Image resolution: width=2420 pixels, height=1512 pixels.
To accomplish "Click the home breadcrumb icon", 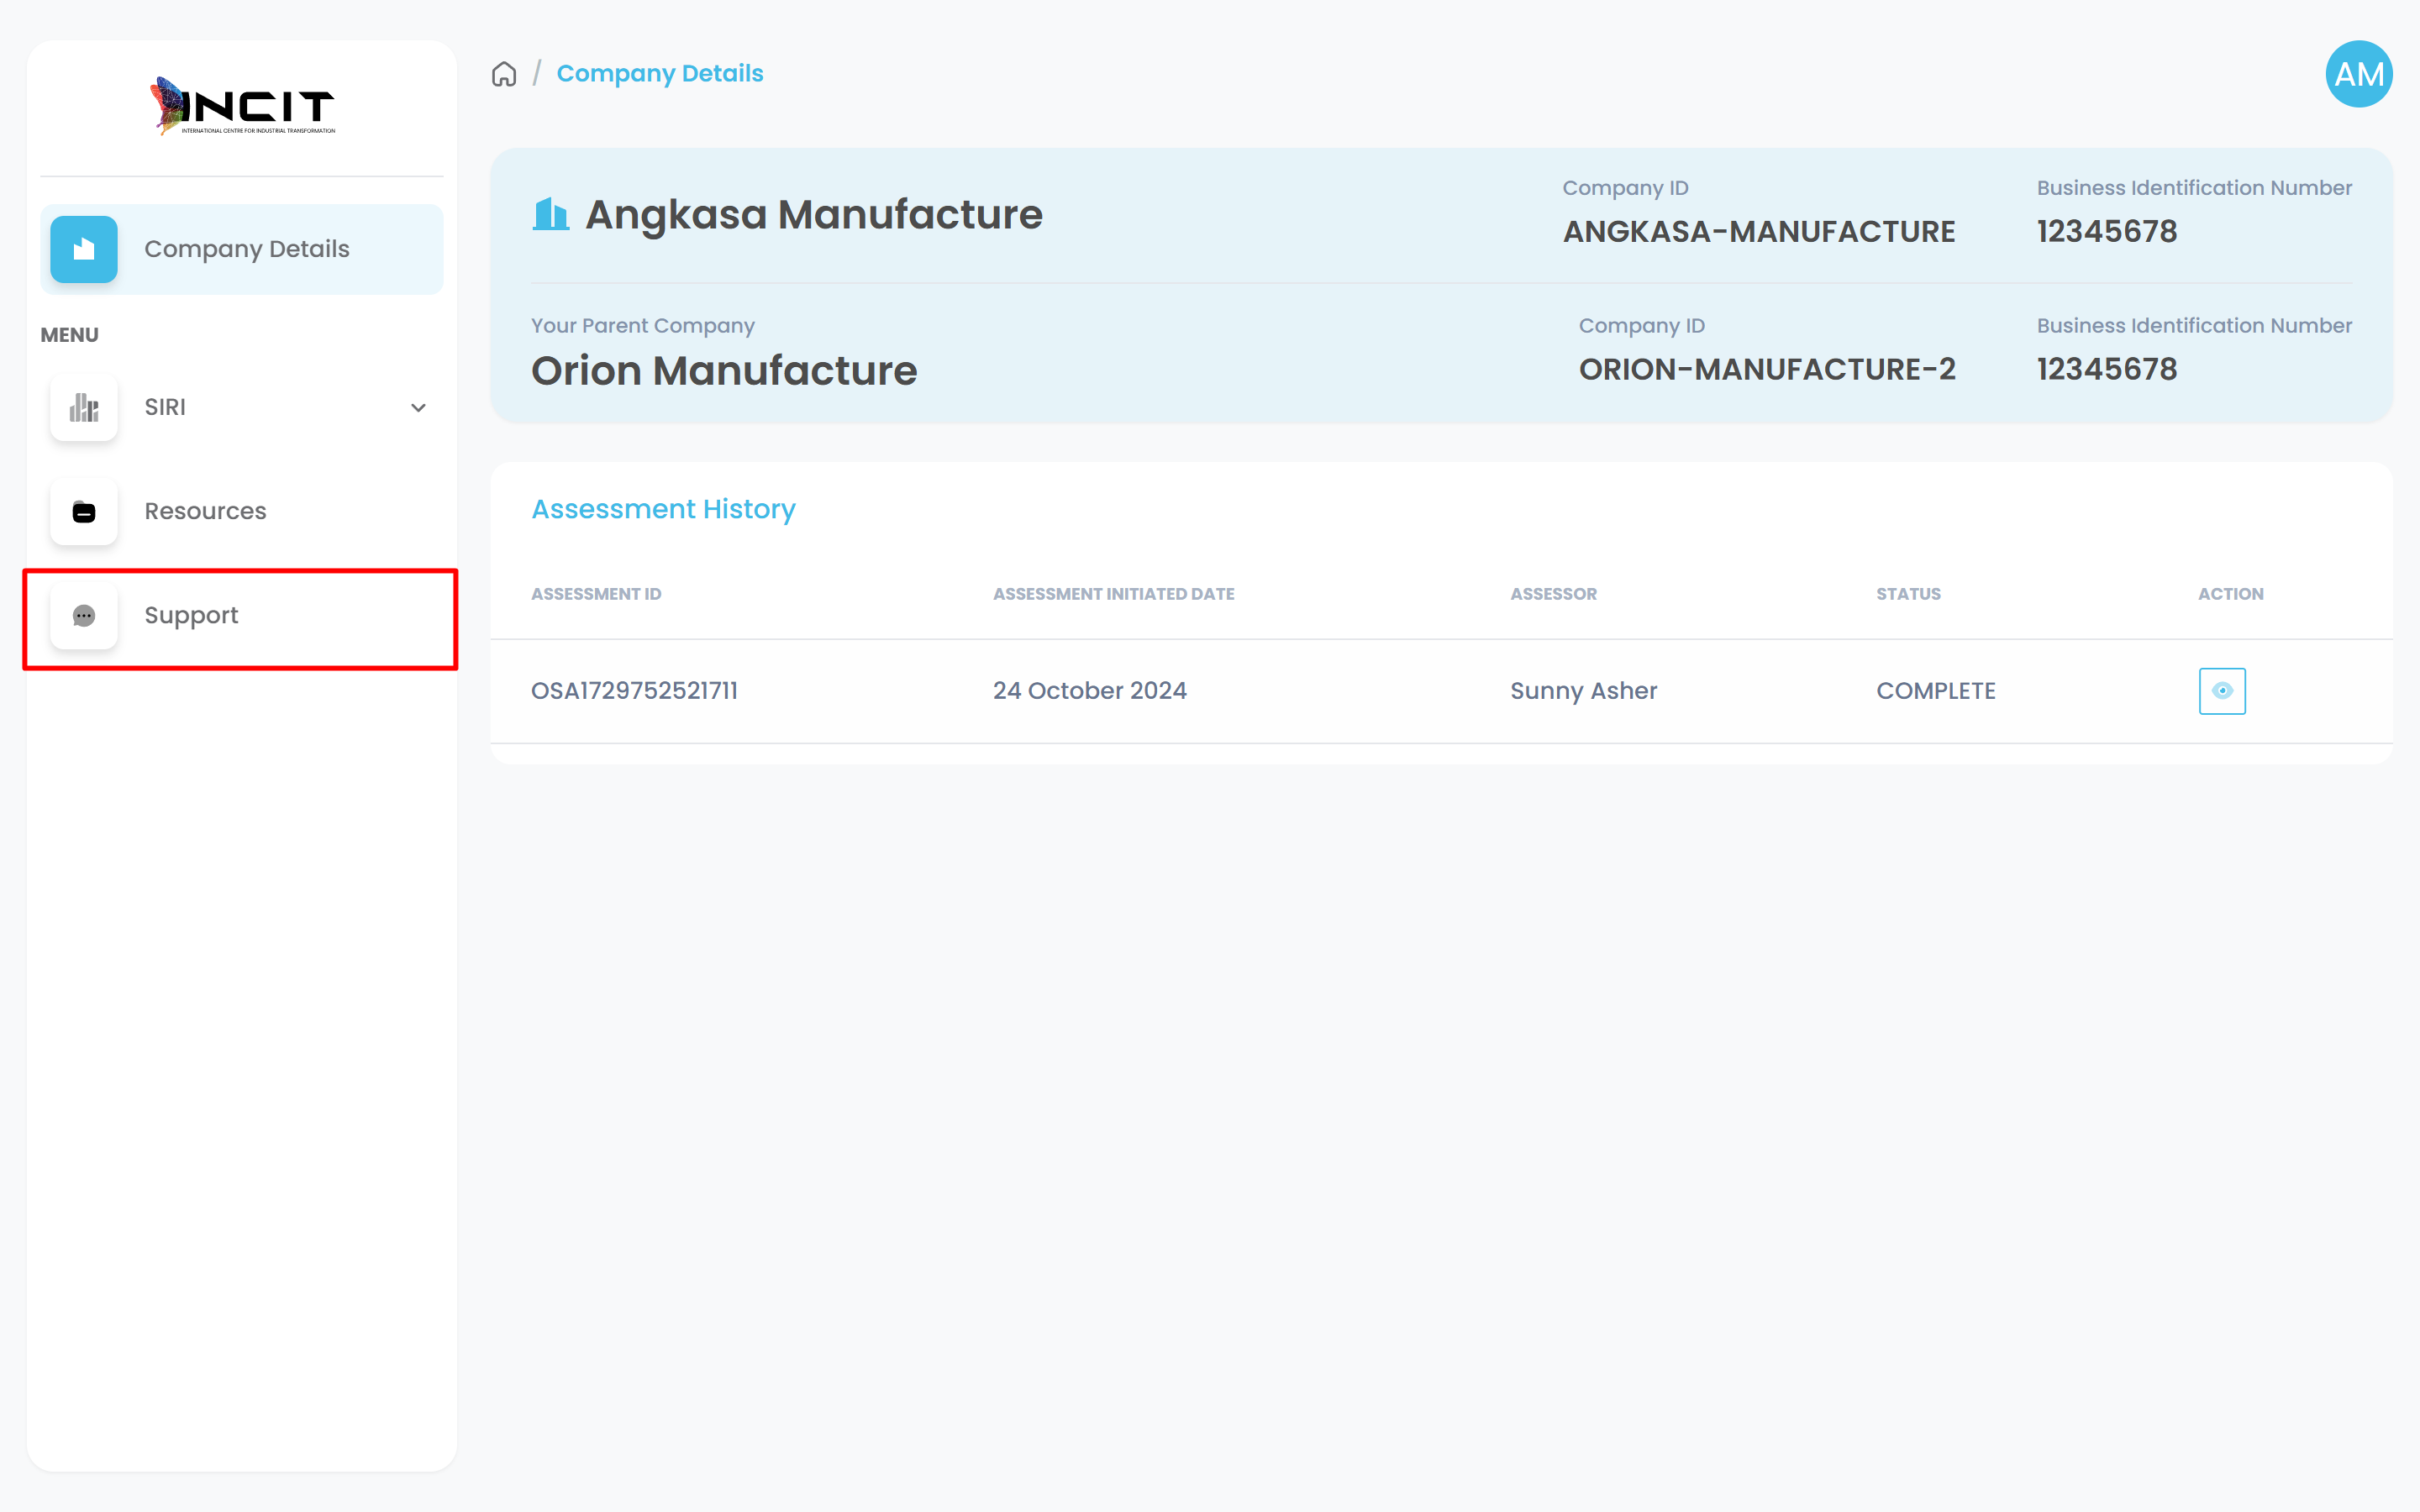I will click(x=504, y=74).
